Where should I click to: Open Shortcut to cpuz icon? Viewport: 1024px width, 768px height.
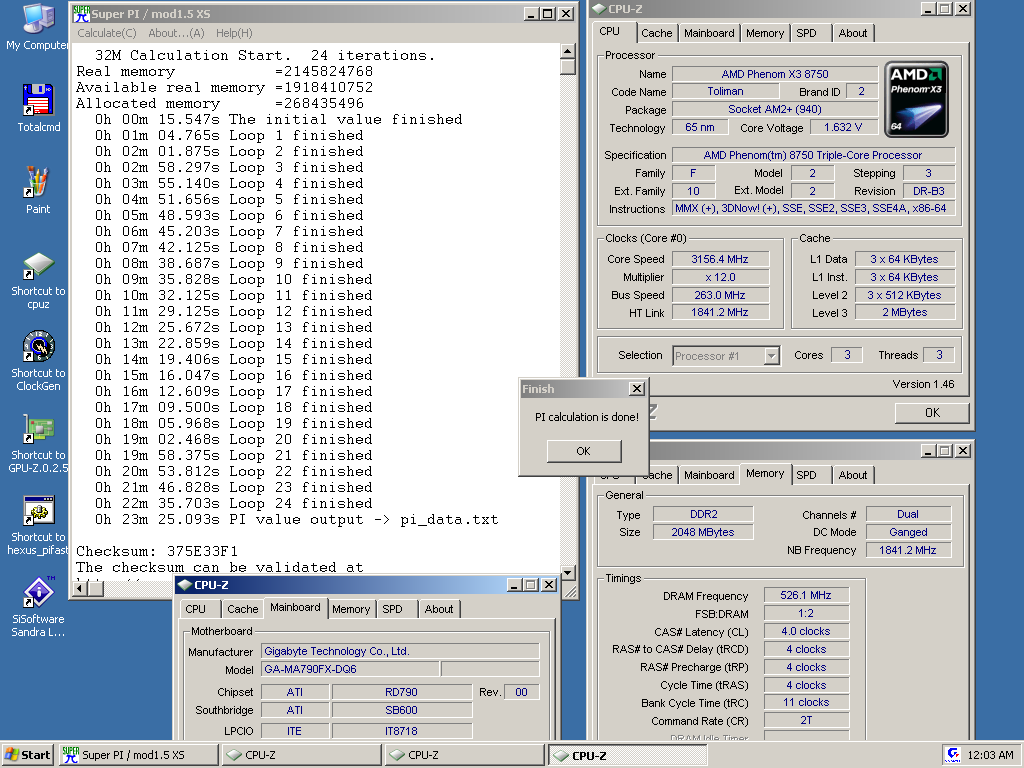click(38, 281)
